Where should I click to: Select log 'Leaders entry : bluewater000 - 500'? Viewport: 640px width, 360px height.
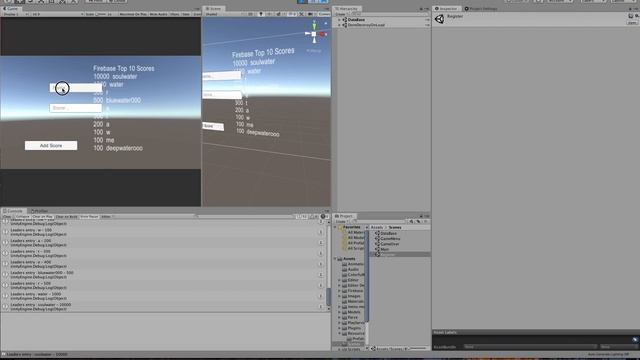[x=160, y=275]
